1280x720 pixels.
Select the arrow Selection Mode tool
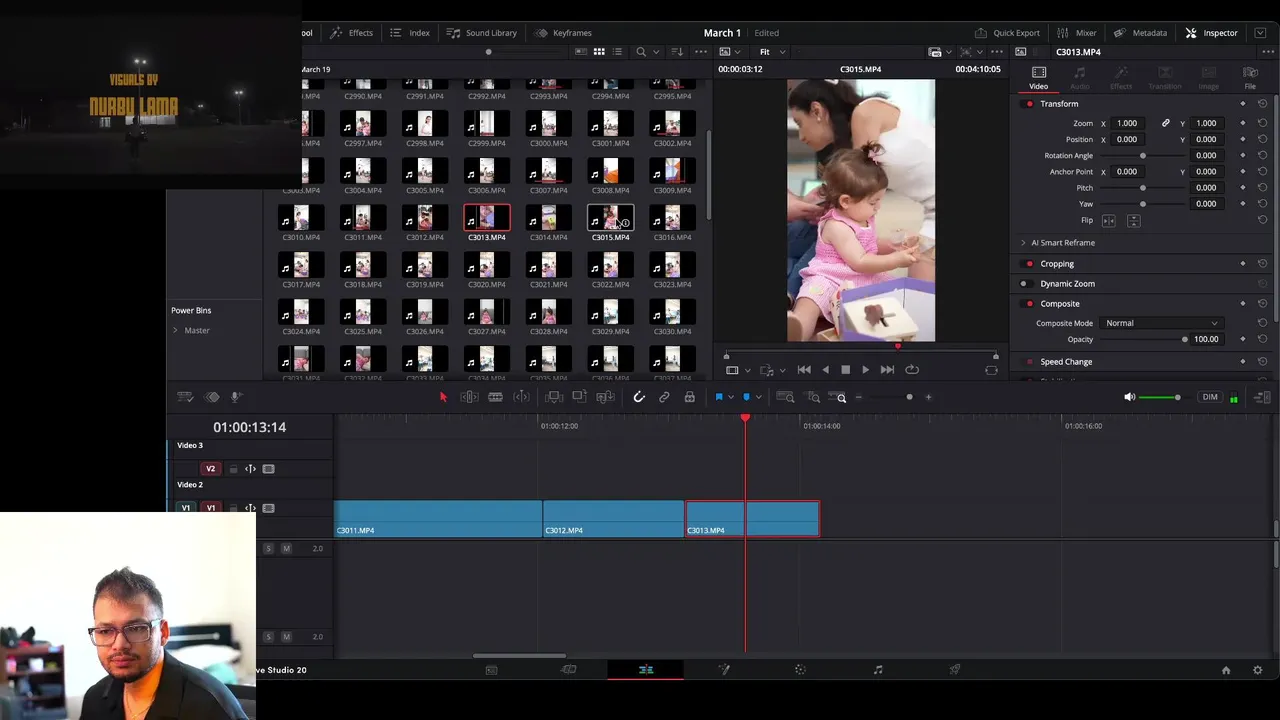click(x=443, y=397)
